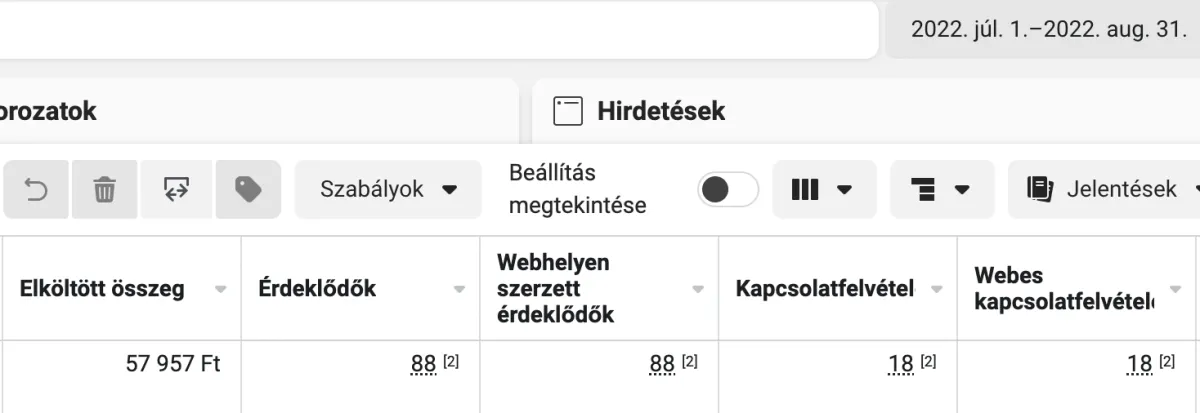Click the undo arrow icon
The height and width of the screenshot is (413, 1200).
click(36, 189)
